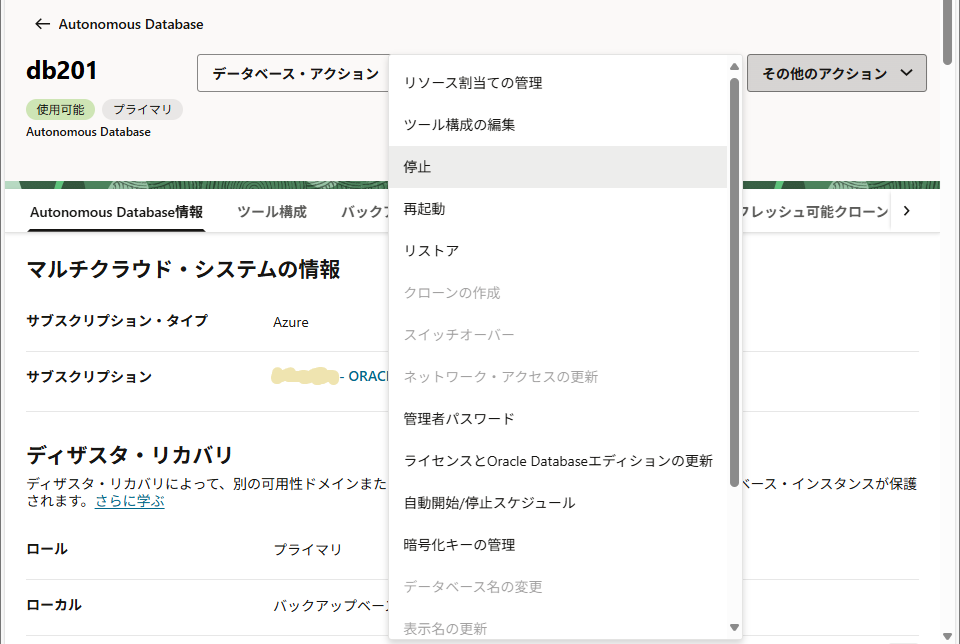
Task: Choose ライセンスとOracle Databaseエディションの更新
Action: (558, 461)
